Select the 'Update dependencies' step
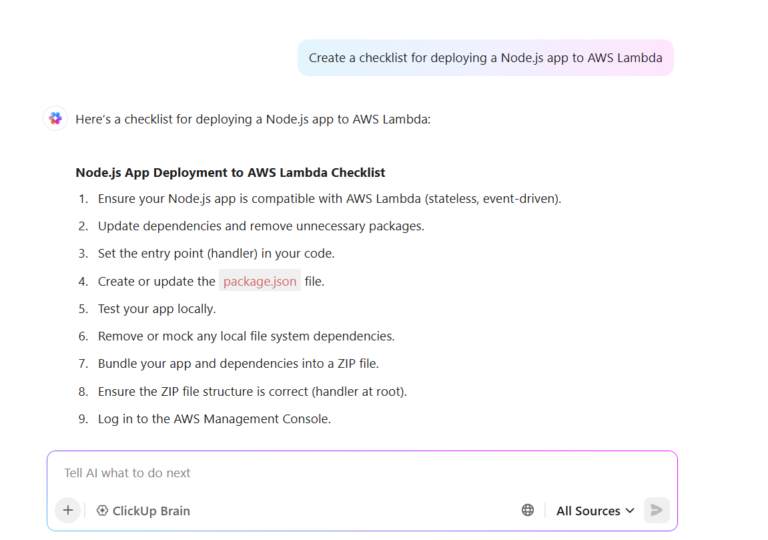The width and height of the screenshot is (768, 540). [x=261, y=226]
